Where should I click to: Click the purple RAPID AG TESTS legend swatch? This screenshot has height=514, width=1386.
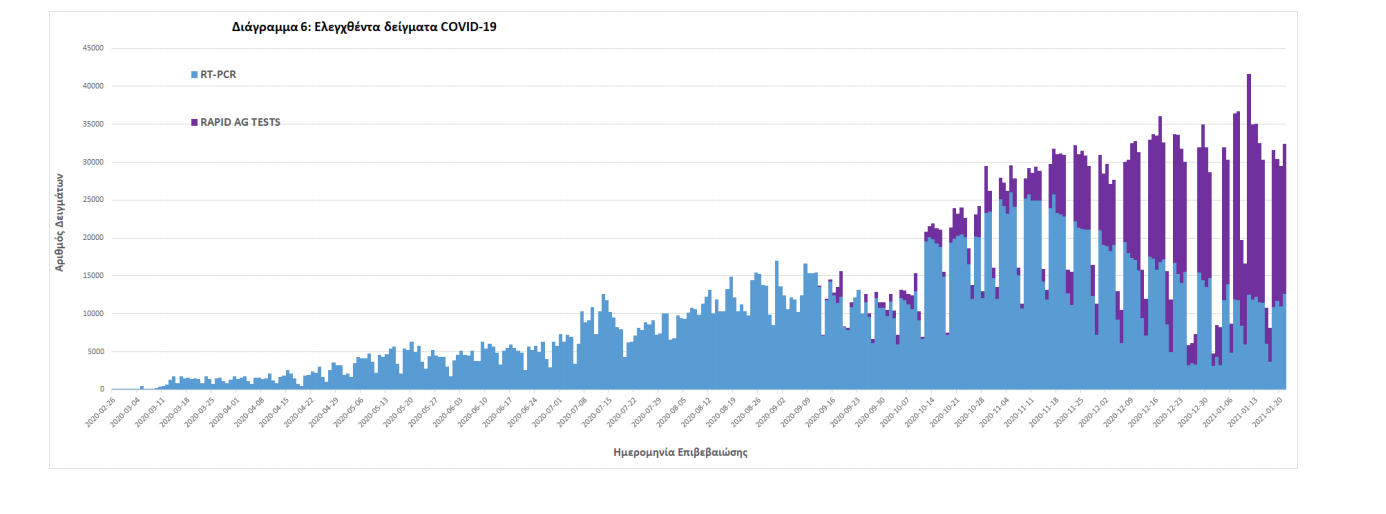pos(194,122)
